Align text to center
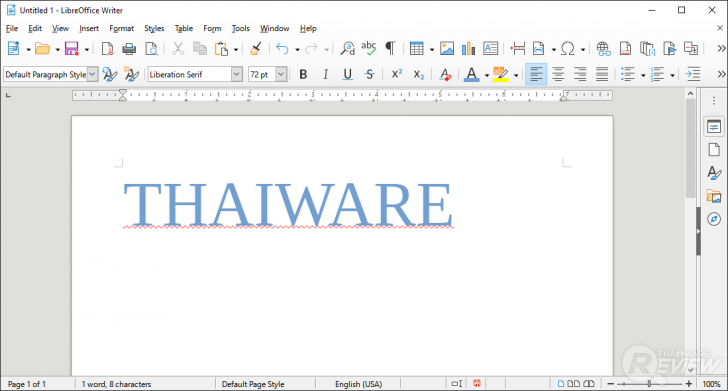728x391 pixels. 558,74
